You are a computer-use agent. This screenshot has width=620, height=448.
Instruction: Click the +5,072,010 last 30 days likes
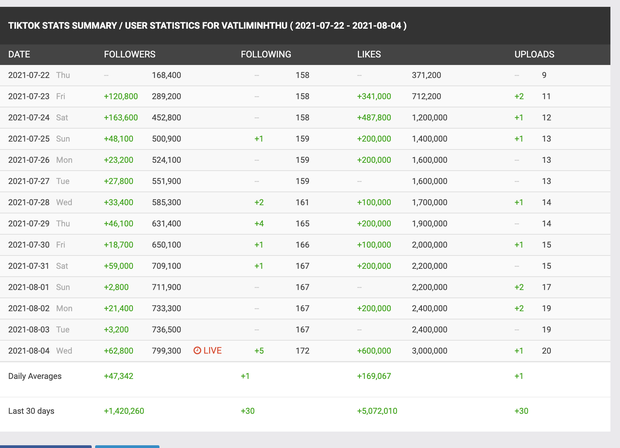click(377, 411)
